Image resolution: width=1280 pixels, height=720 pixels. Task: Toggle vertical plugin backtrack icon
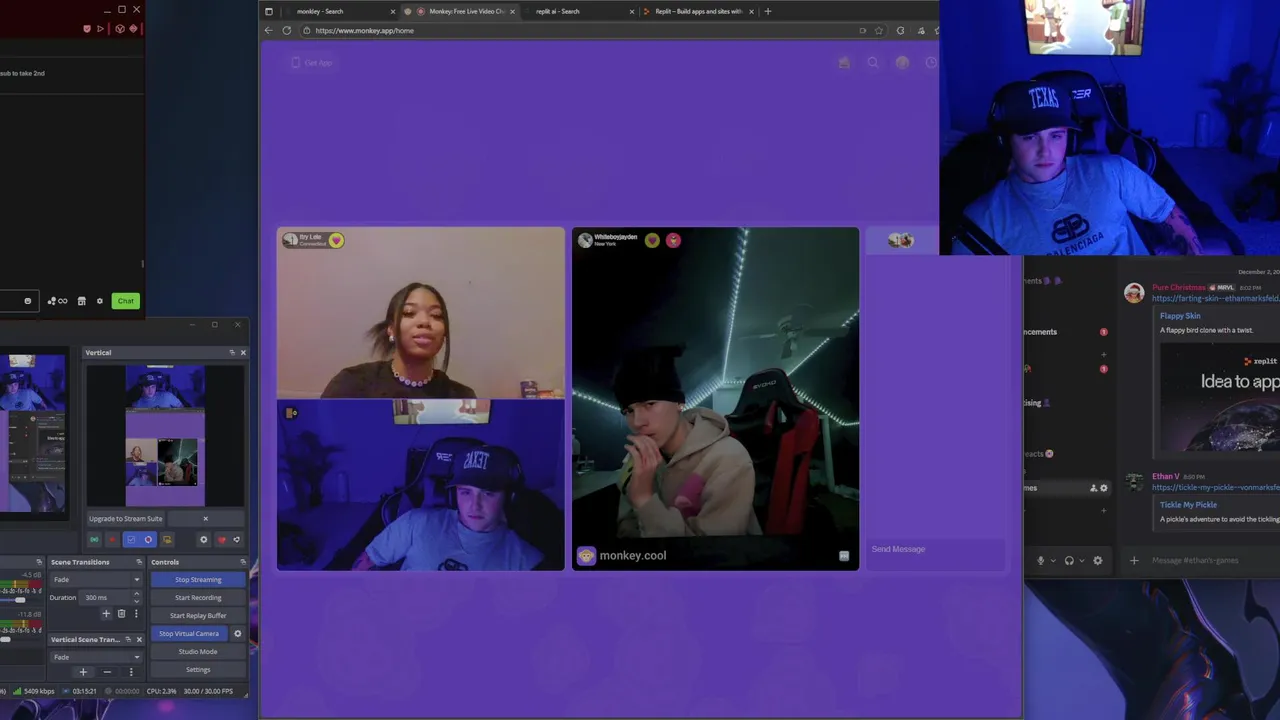click(167, 540)
